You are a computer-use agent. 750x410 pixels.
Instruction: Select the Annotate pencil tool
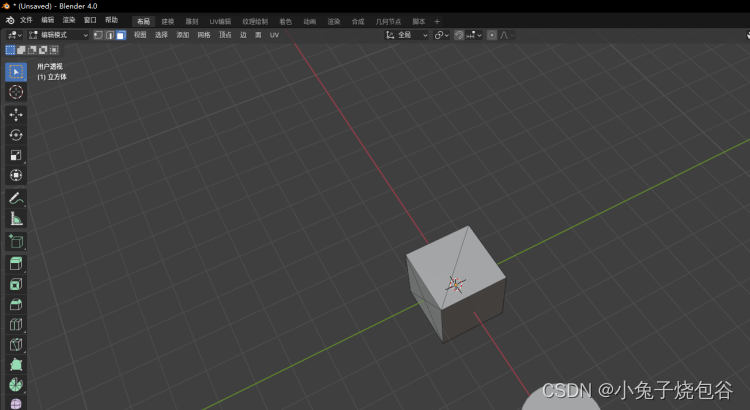(x=16, y=198)
